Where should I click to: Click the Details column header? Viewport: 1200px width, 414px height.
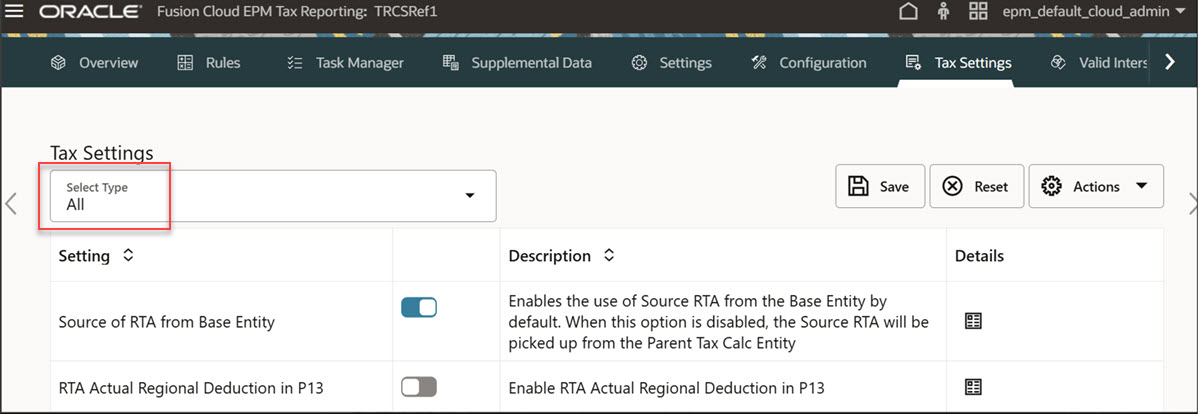pyautogui.click(x=979, y=256)
